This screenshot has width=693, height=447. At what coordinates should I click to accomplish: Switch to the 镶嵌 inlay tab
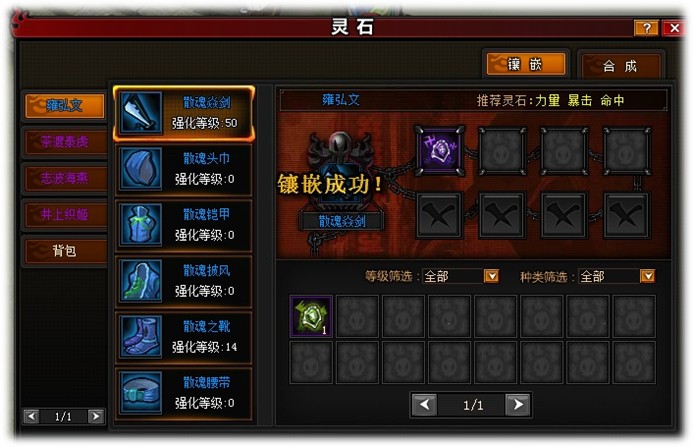tap(525, 65)
